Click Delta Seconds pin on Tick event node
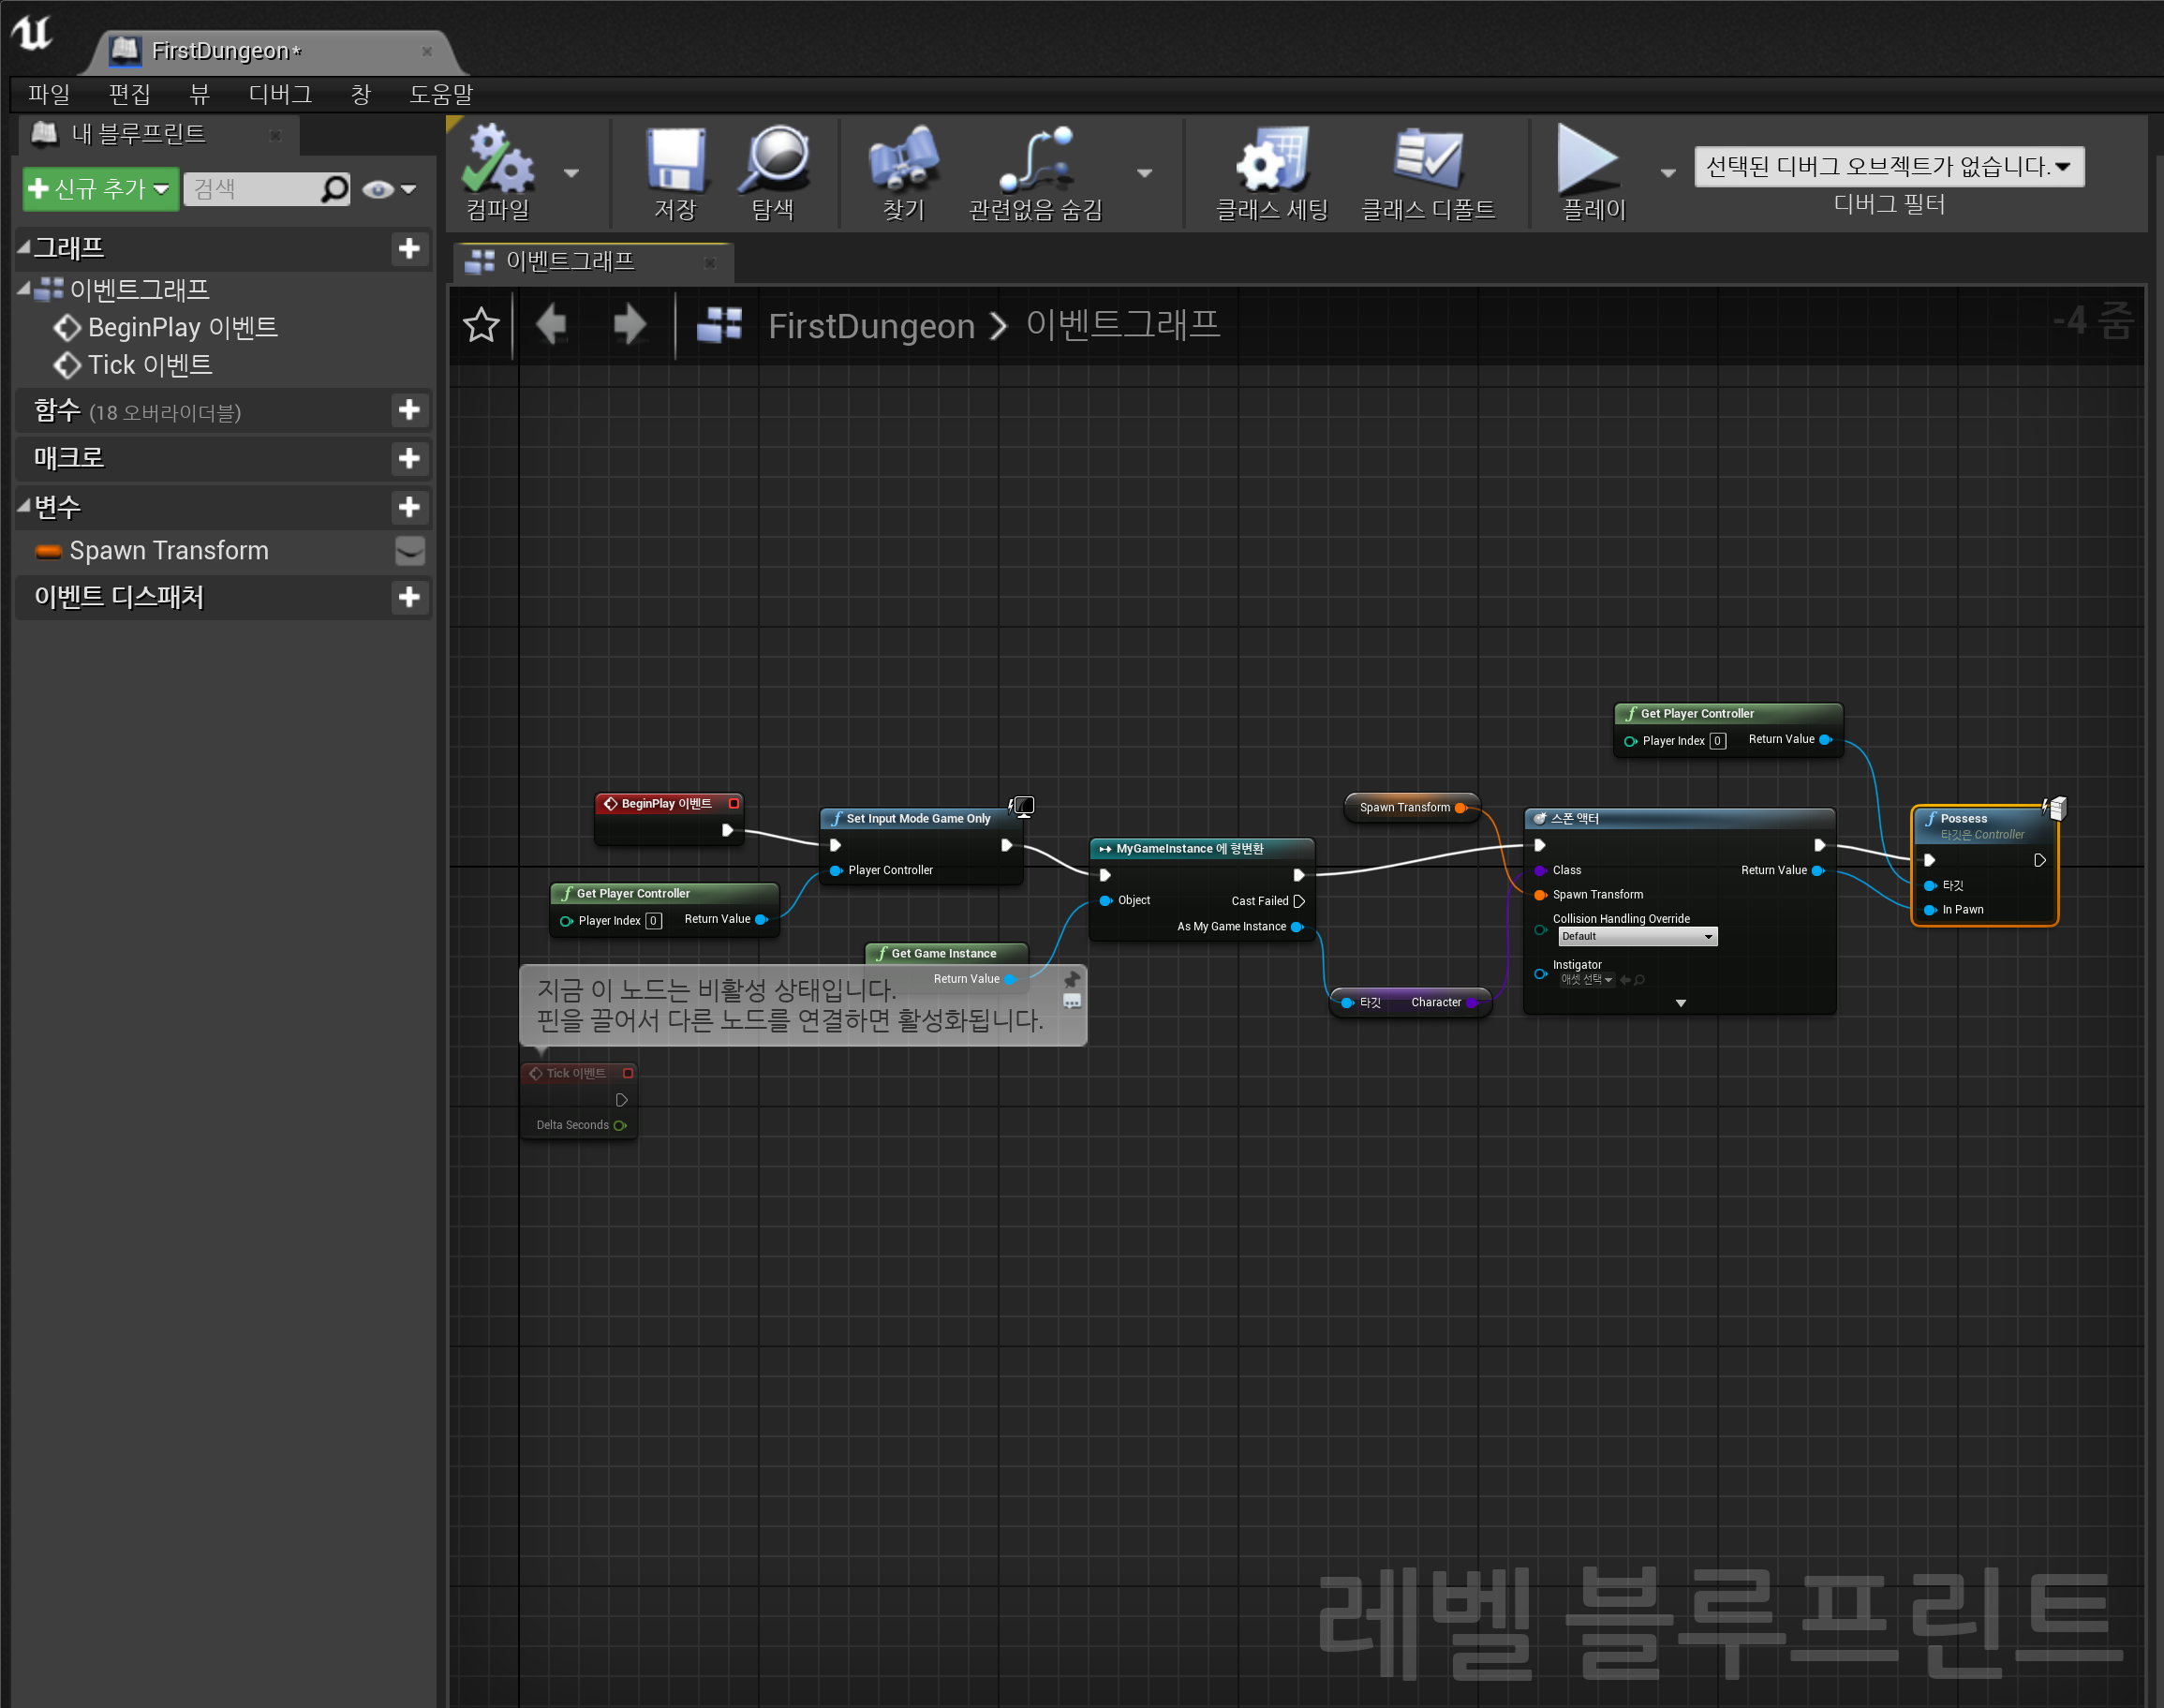The height and width of the screenshot is (1708, 2164). pos(620,1125)
